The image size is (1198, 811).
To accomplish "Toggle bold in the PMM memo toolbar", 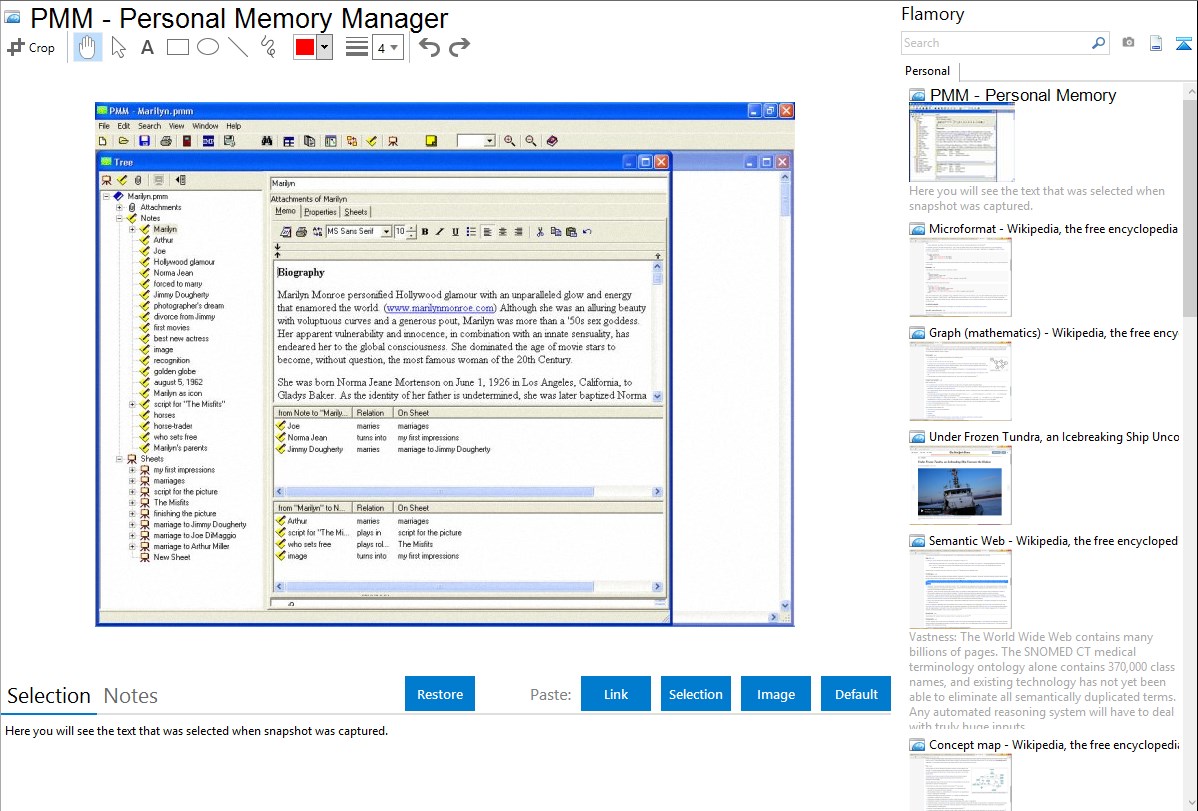I will pos(425,232).
